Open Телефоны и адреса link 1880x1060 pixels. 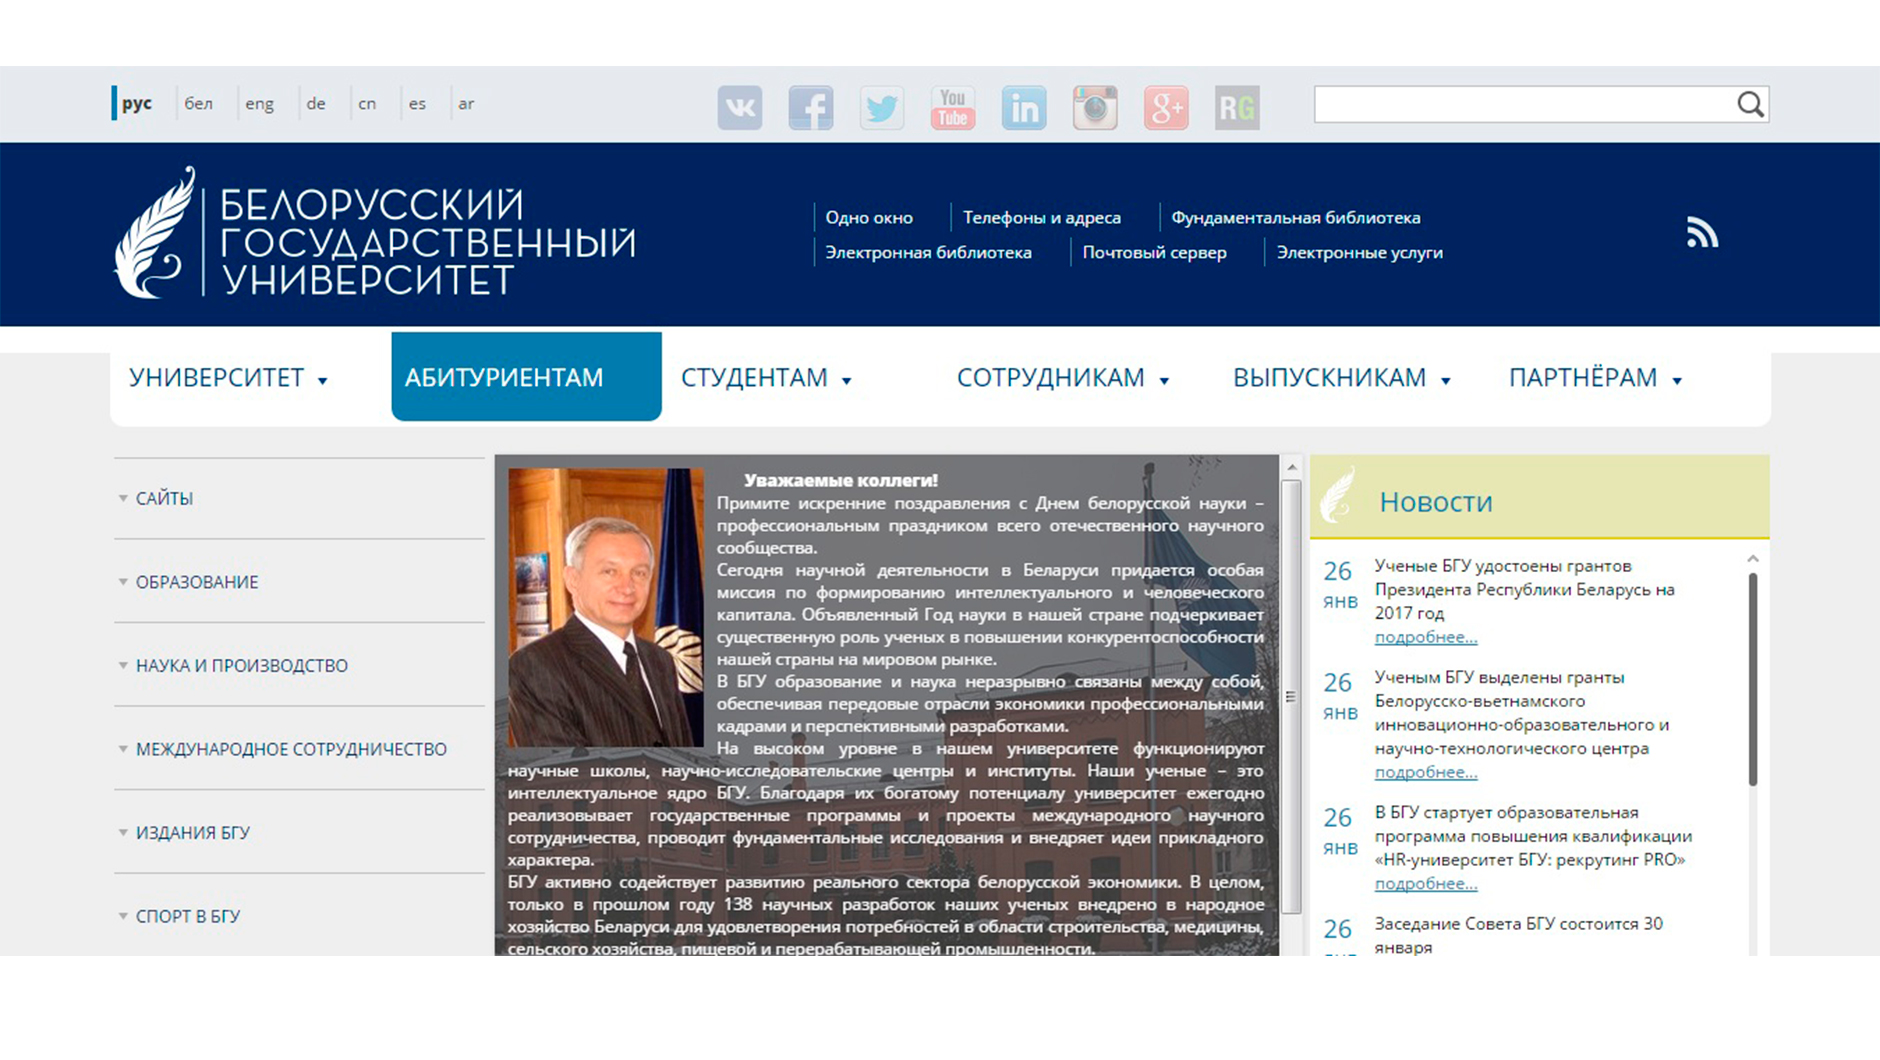pyautogui.click(x=1042, y=217)
